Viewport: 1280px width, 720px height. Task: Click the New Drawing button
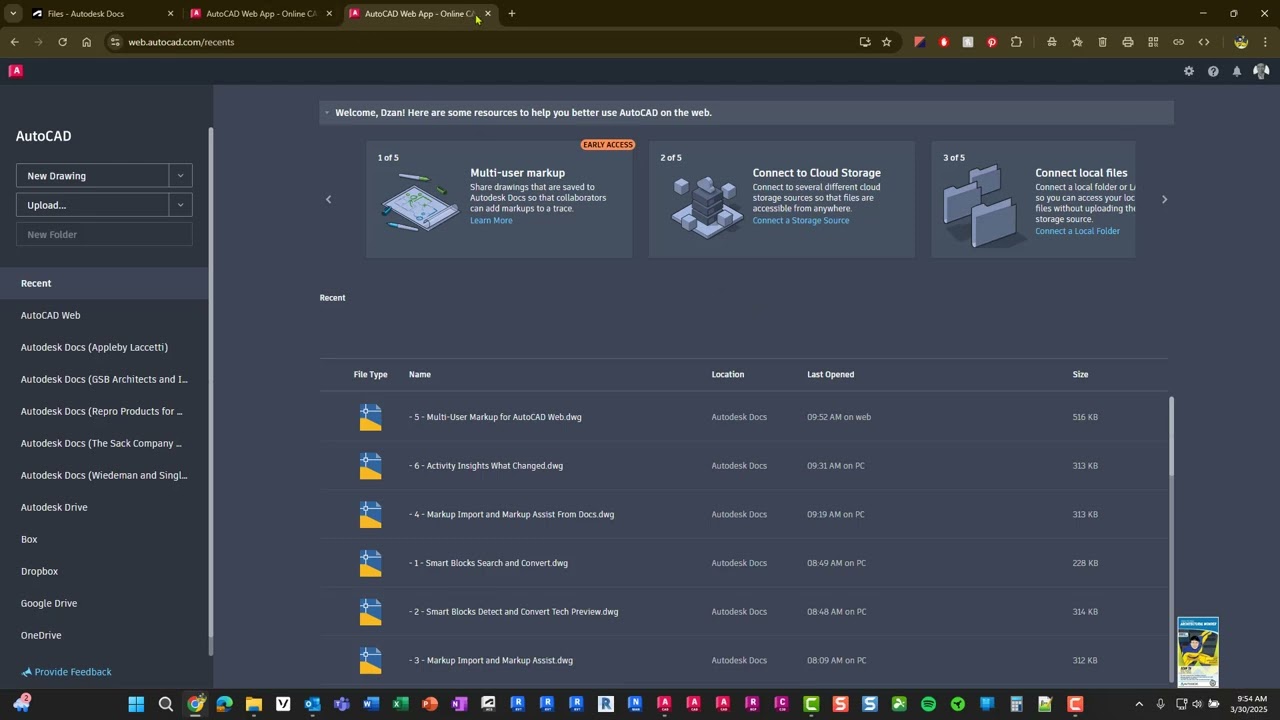[x=93, y=176]
